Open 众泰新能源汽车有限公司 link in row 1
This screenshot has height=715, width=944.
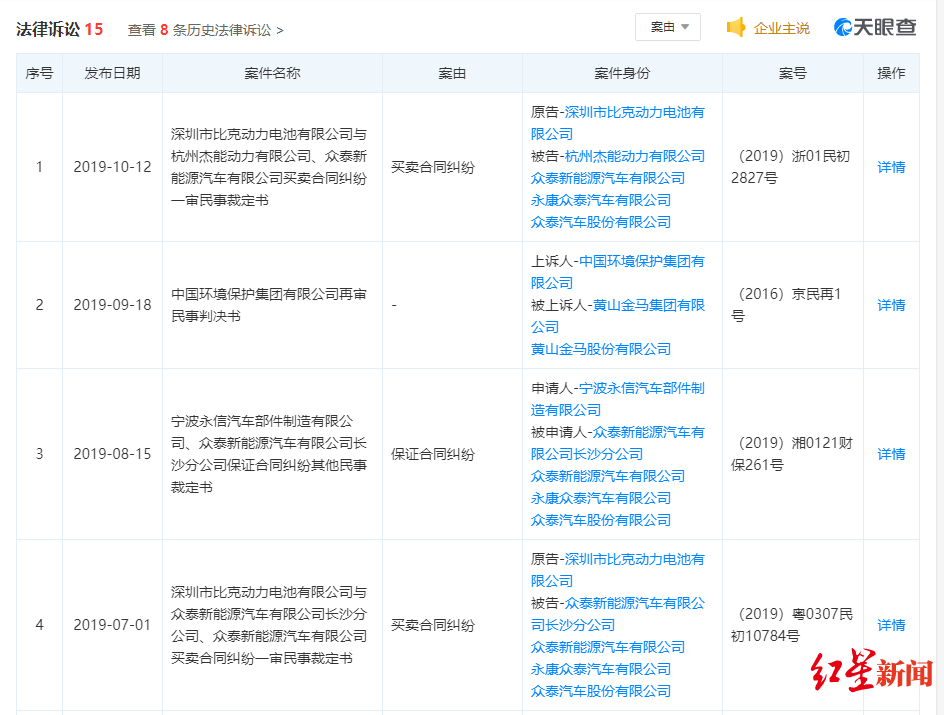tap(608, 178)
